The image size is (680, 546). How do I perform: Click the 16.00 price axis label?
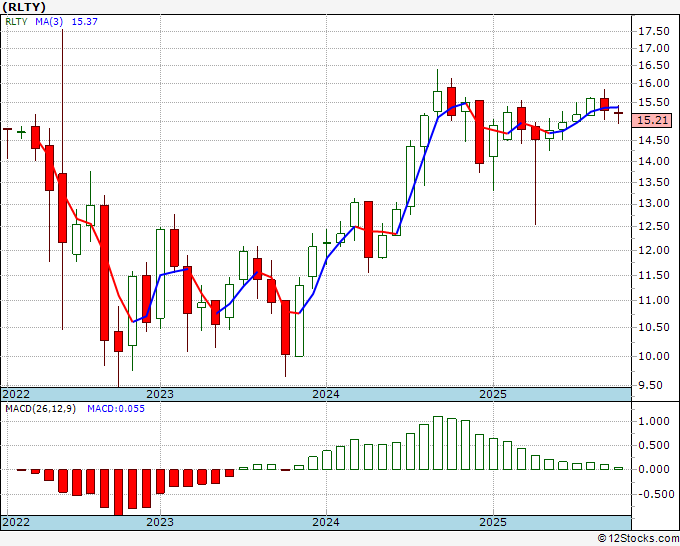click(x=654, y=83)
